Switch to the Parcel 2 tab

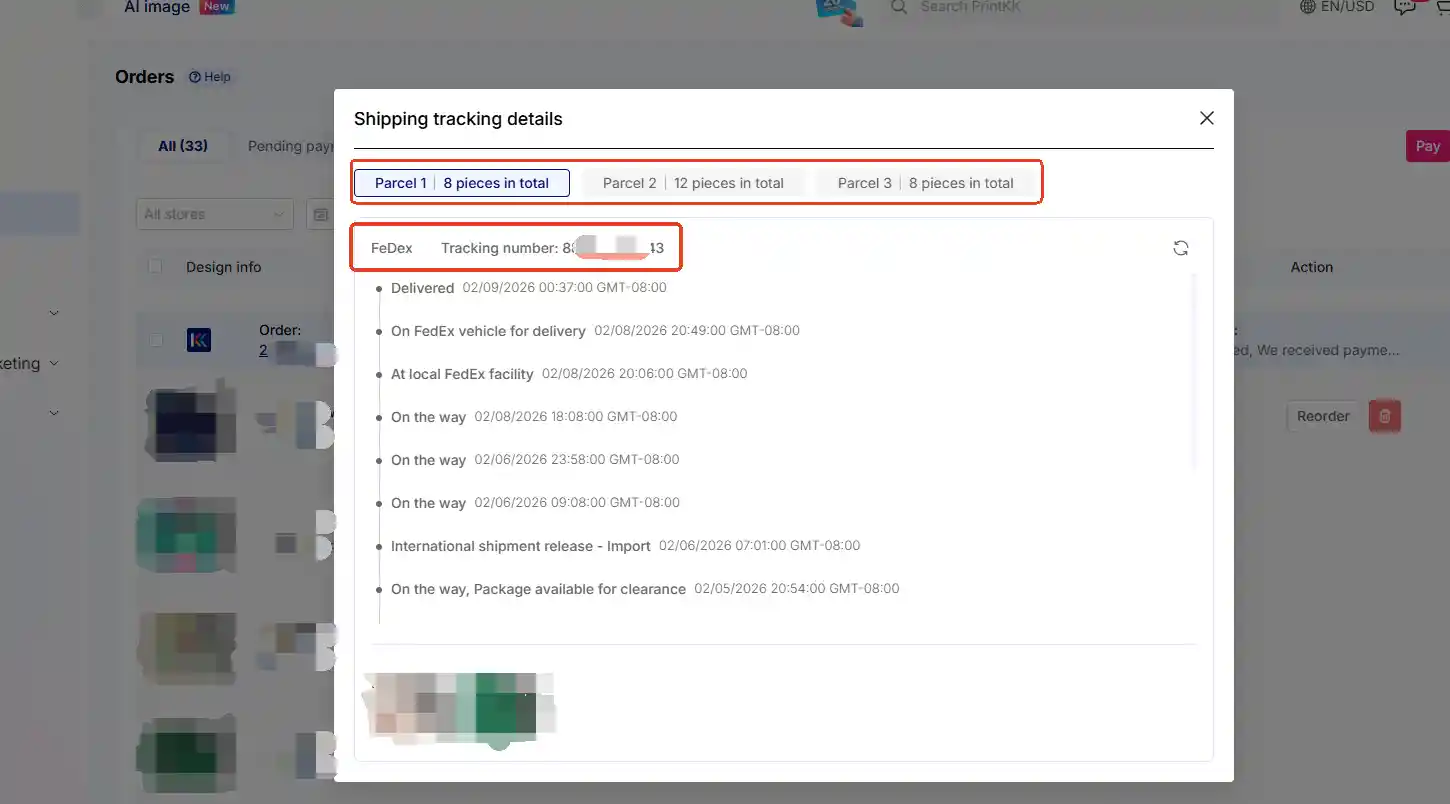(693, 182)
